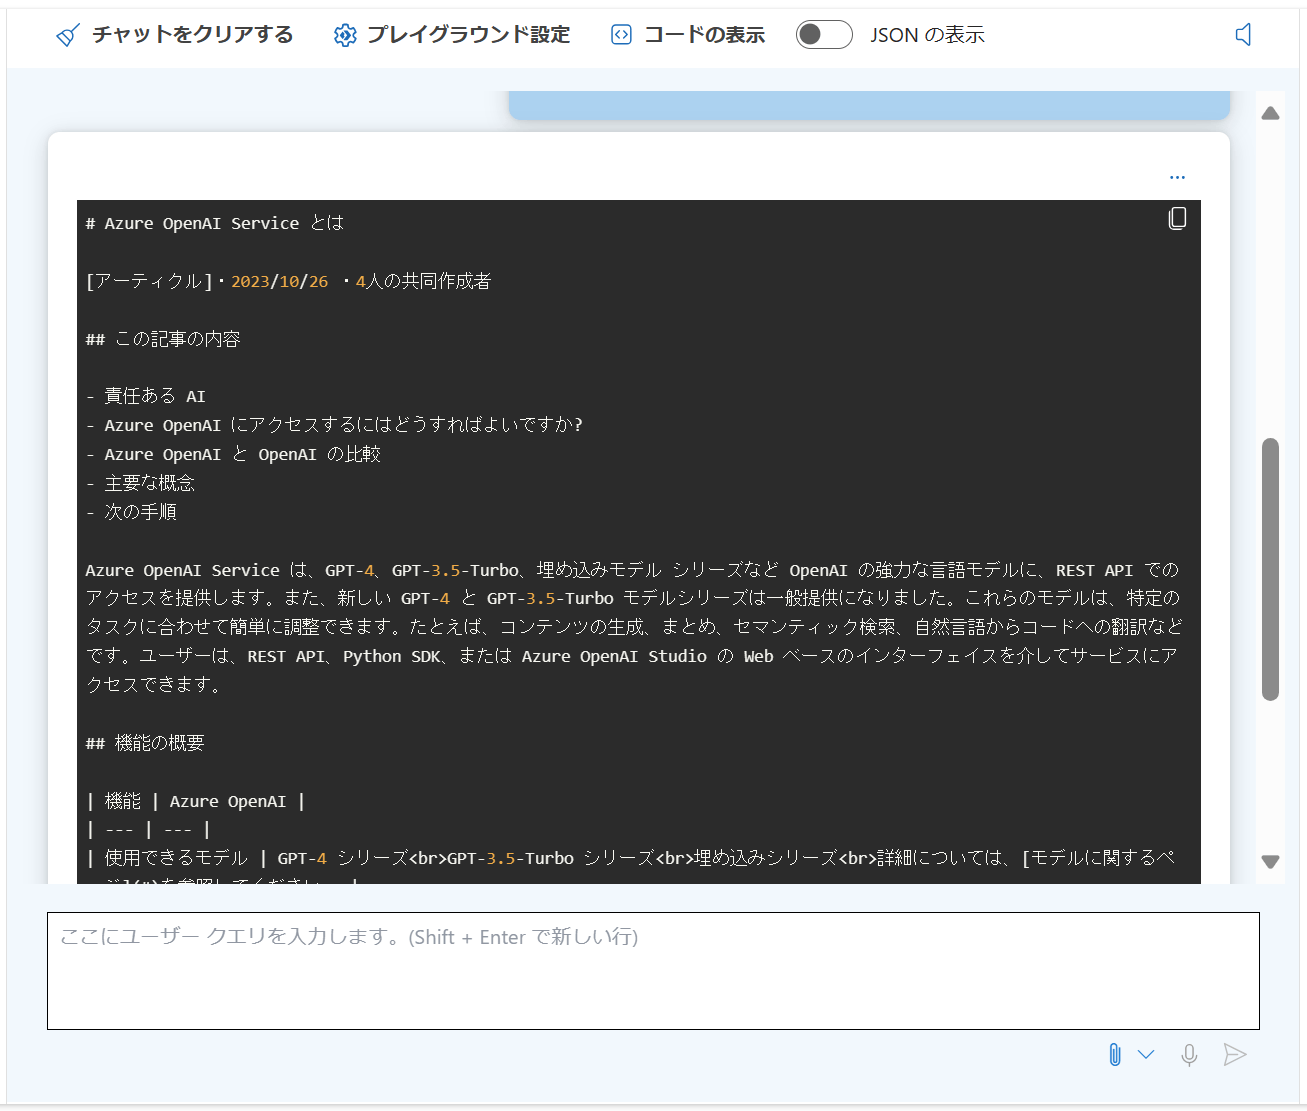Image resolution: width=1307 pixels, height=1111 pixels.
Task: Click チャットをクリアする button label
Action: click(193, 35)
